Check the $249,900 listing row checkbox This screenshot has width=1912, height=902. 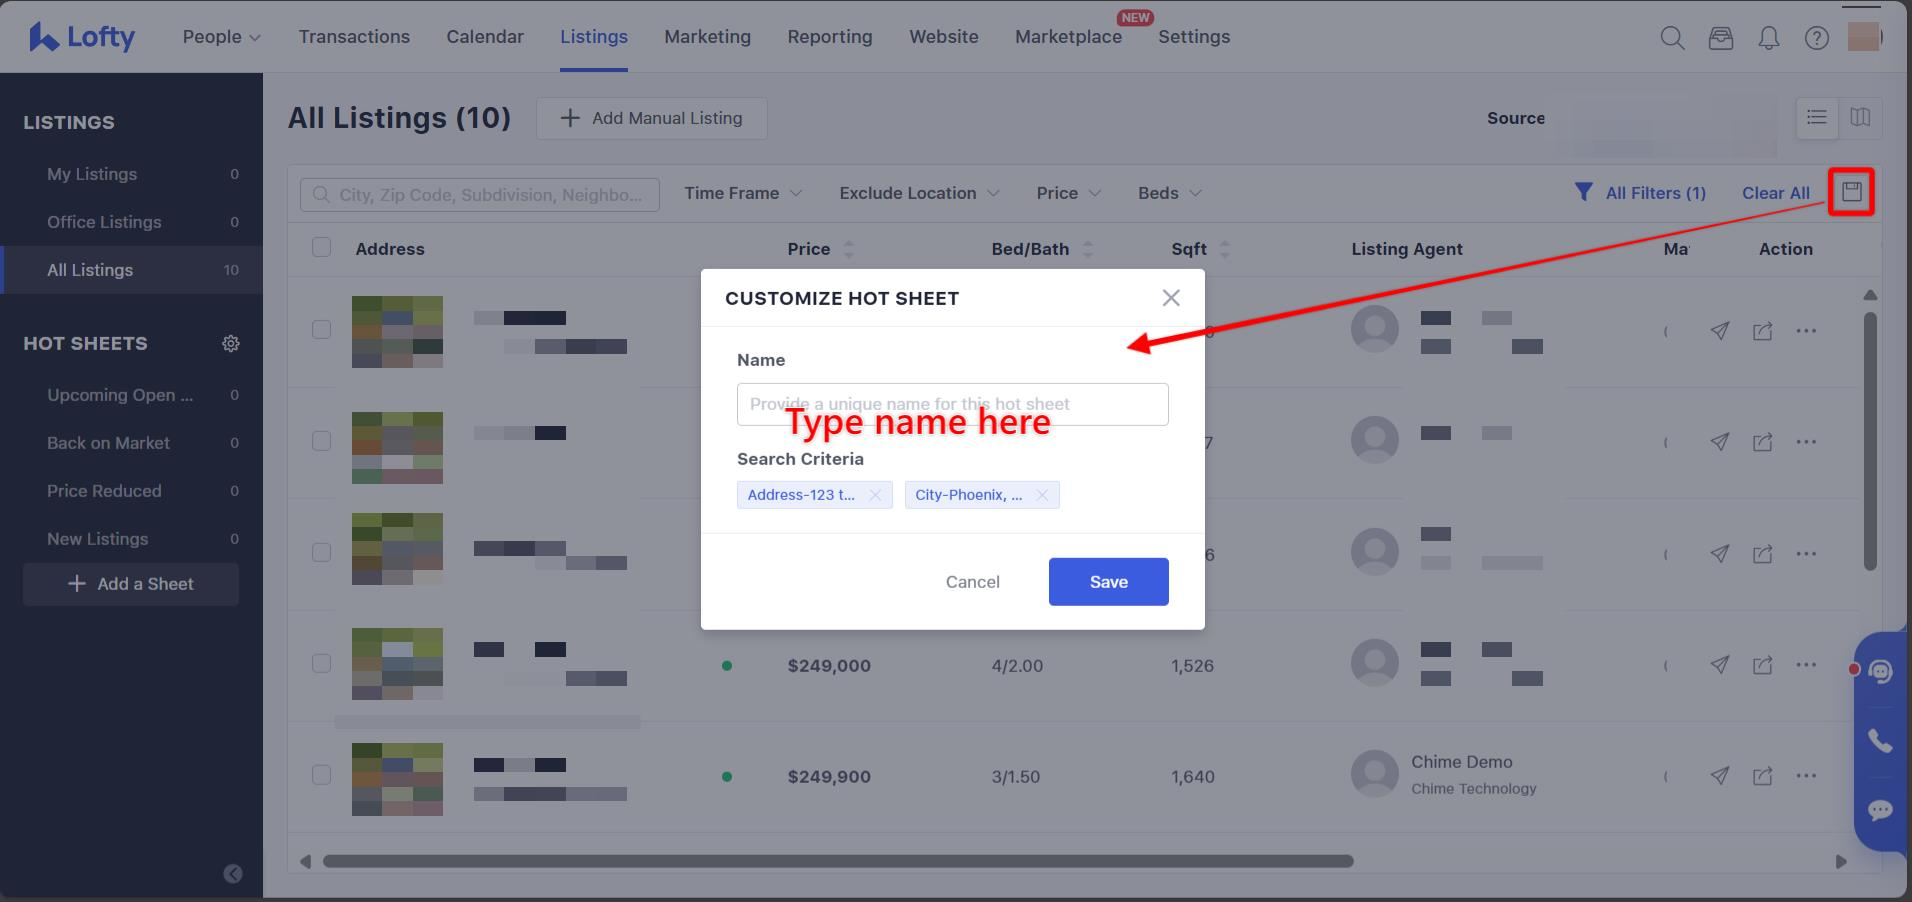pyautogui.click(x=321, y=775)
